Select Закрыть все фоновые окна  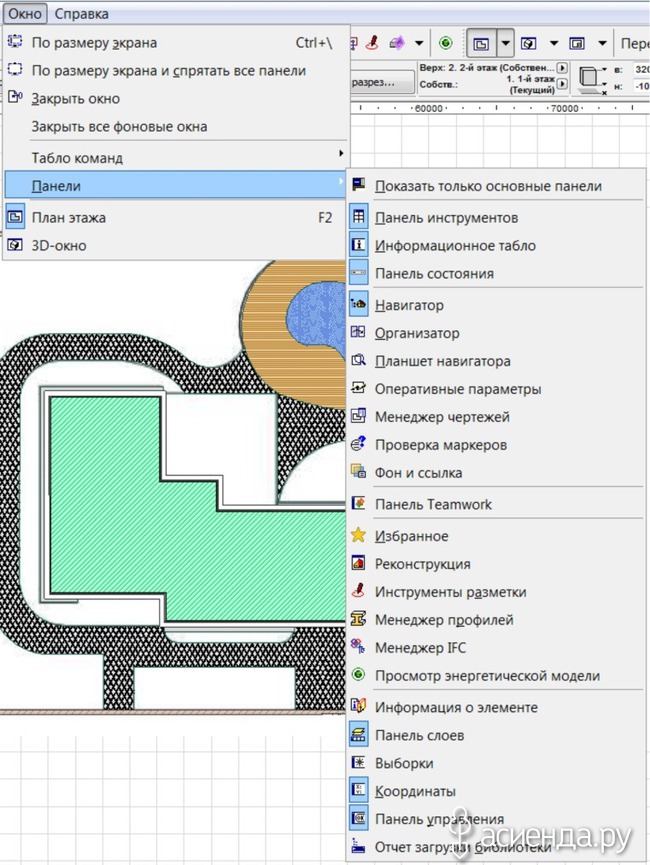(x=177, y=126)
